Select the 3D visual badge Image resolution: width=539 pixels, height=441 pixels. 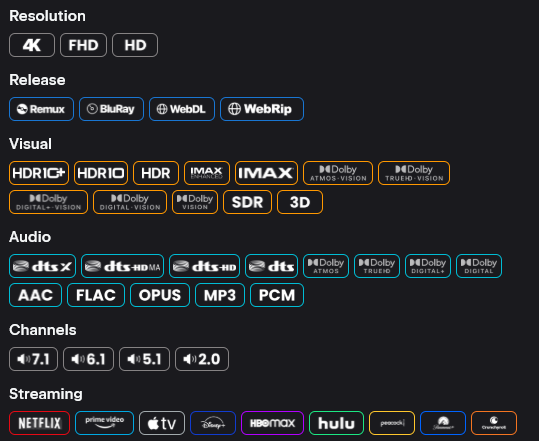click(x=300, y=202)
